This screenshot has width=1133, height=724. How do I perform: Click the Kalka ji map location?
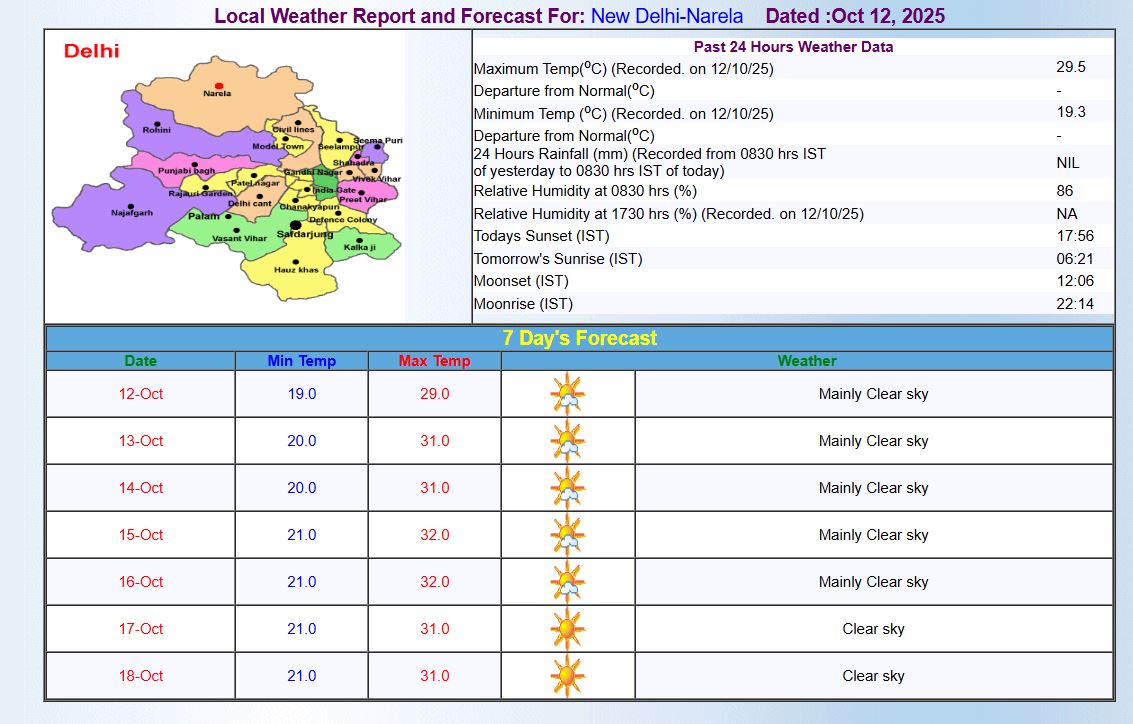coord(359,246)
